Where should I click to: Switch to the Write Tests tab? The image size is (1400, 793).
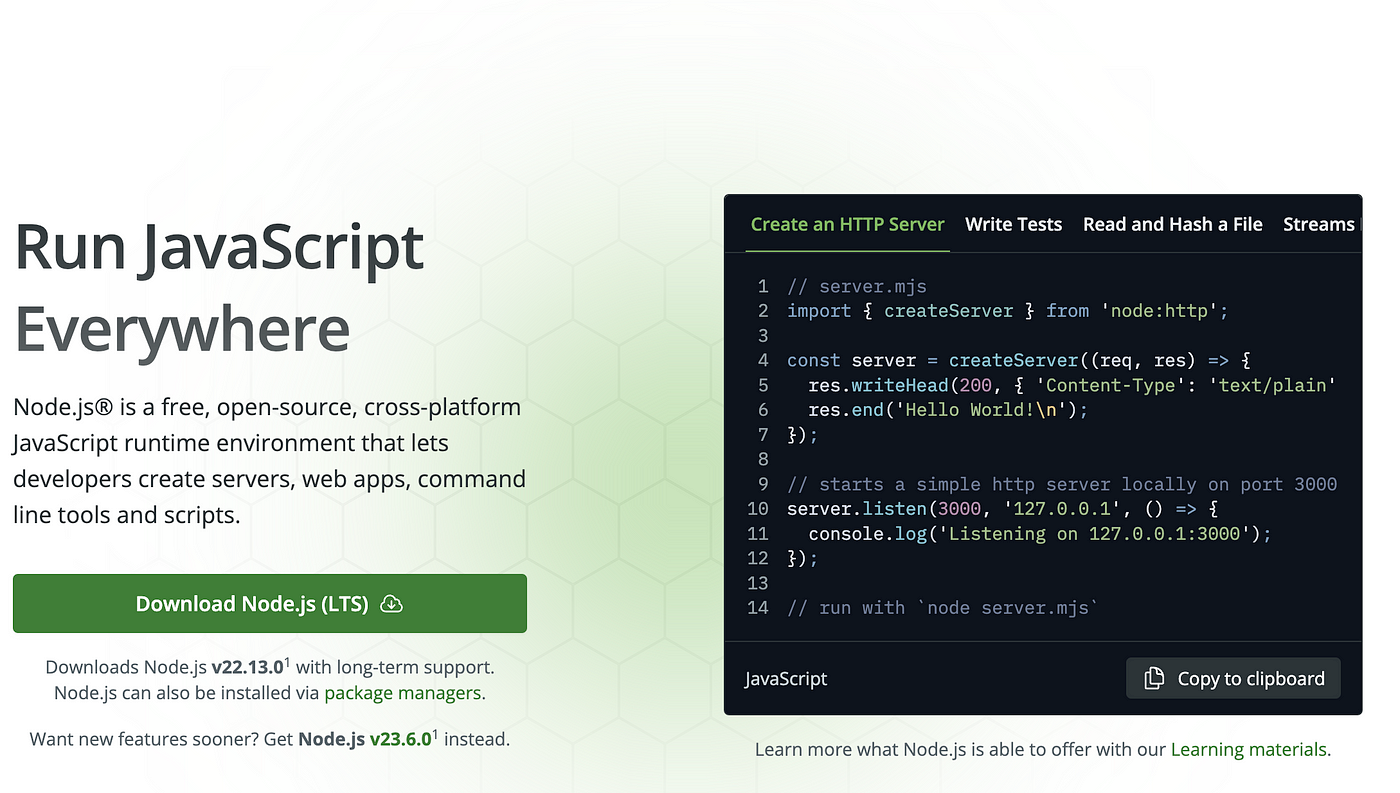(1013, 224)
